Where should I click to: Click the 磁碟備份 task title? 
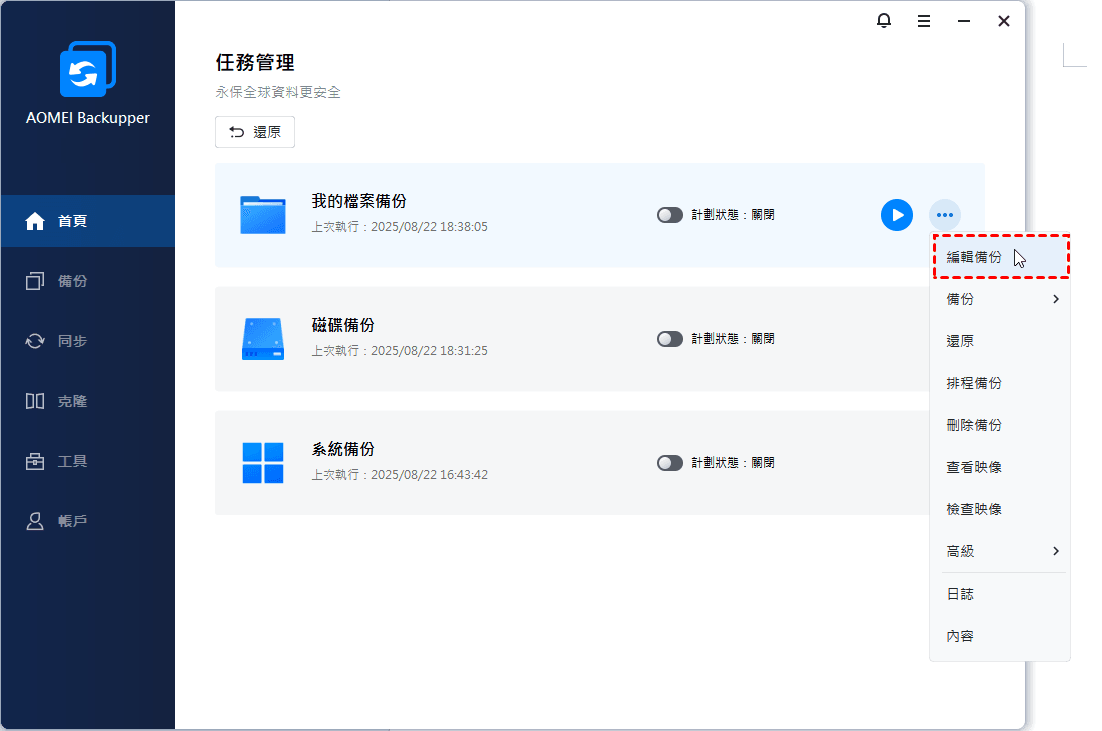343,325
